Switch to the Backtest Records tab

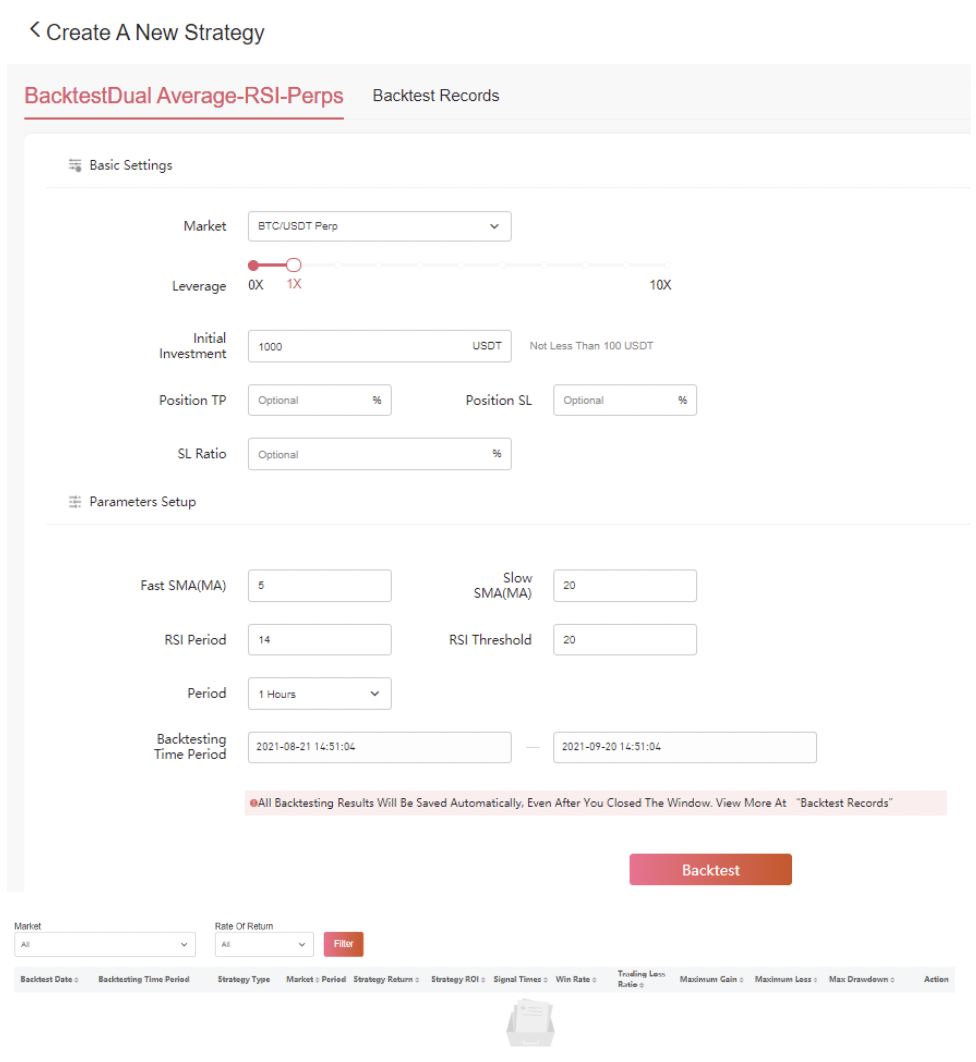tap(436, 96)
